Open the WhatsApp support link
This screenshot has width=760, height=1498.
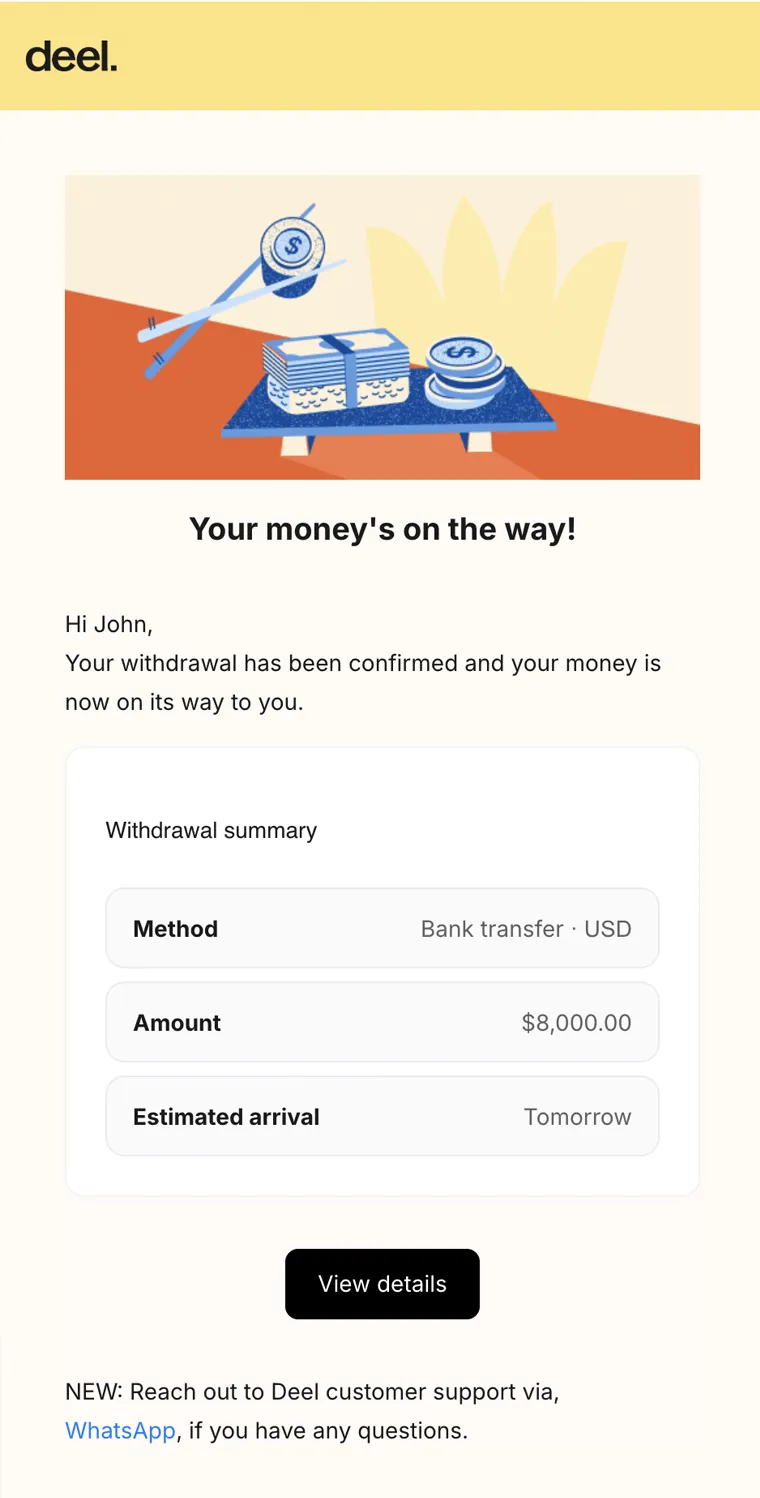point(120,1431)
